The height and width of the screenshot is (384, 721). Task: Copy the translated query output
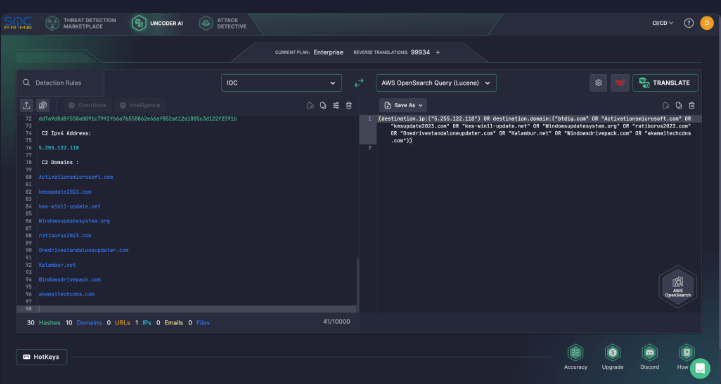[679, 106]
